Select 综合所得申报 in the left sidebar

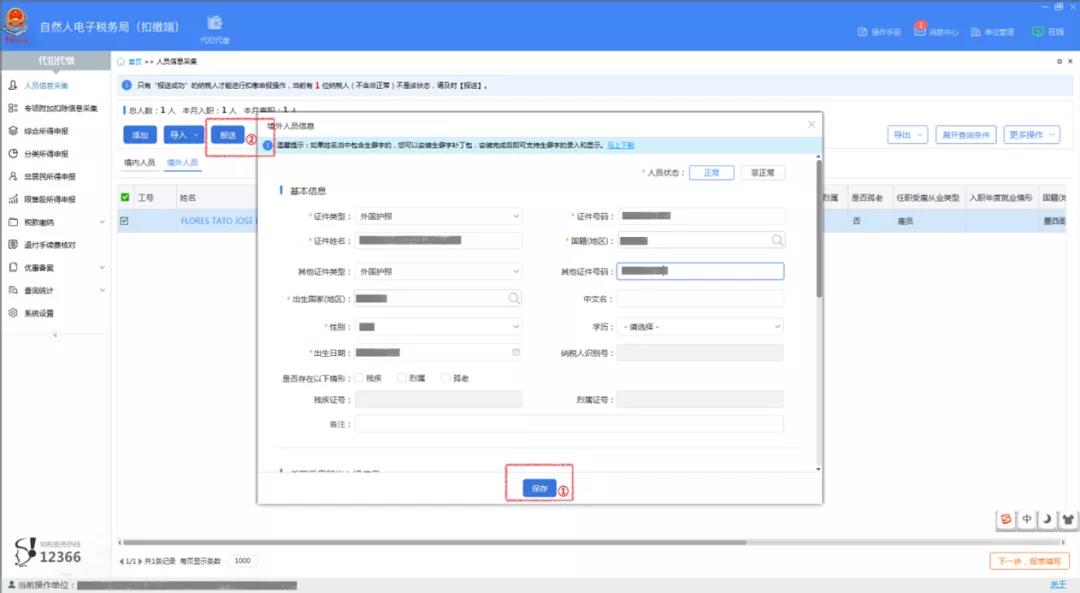pos(46,131)
